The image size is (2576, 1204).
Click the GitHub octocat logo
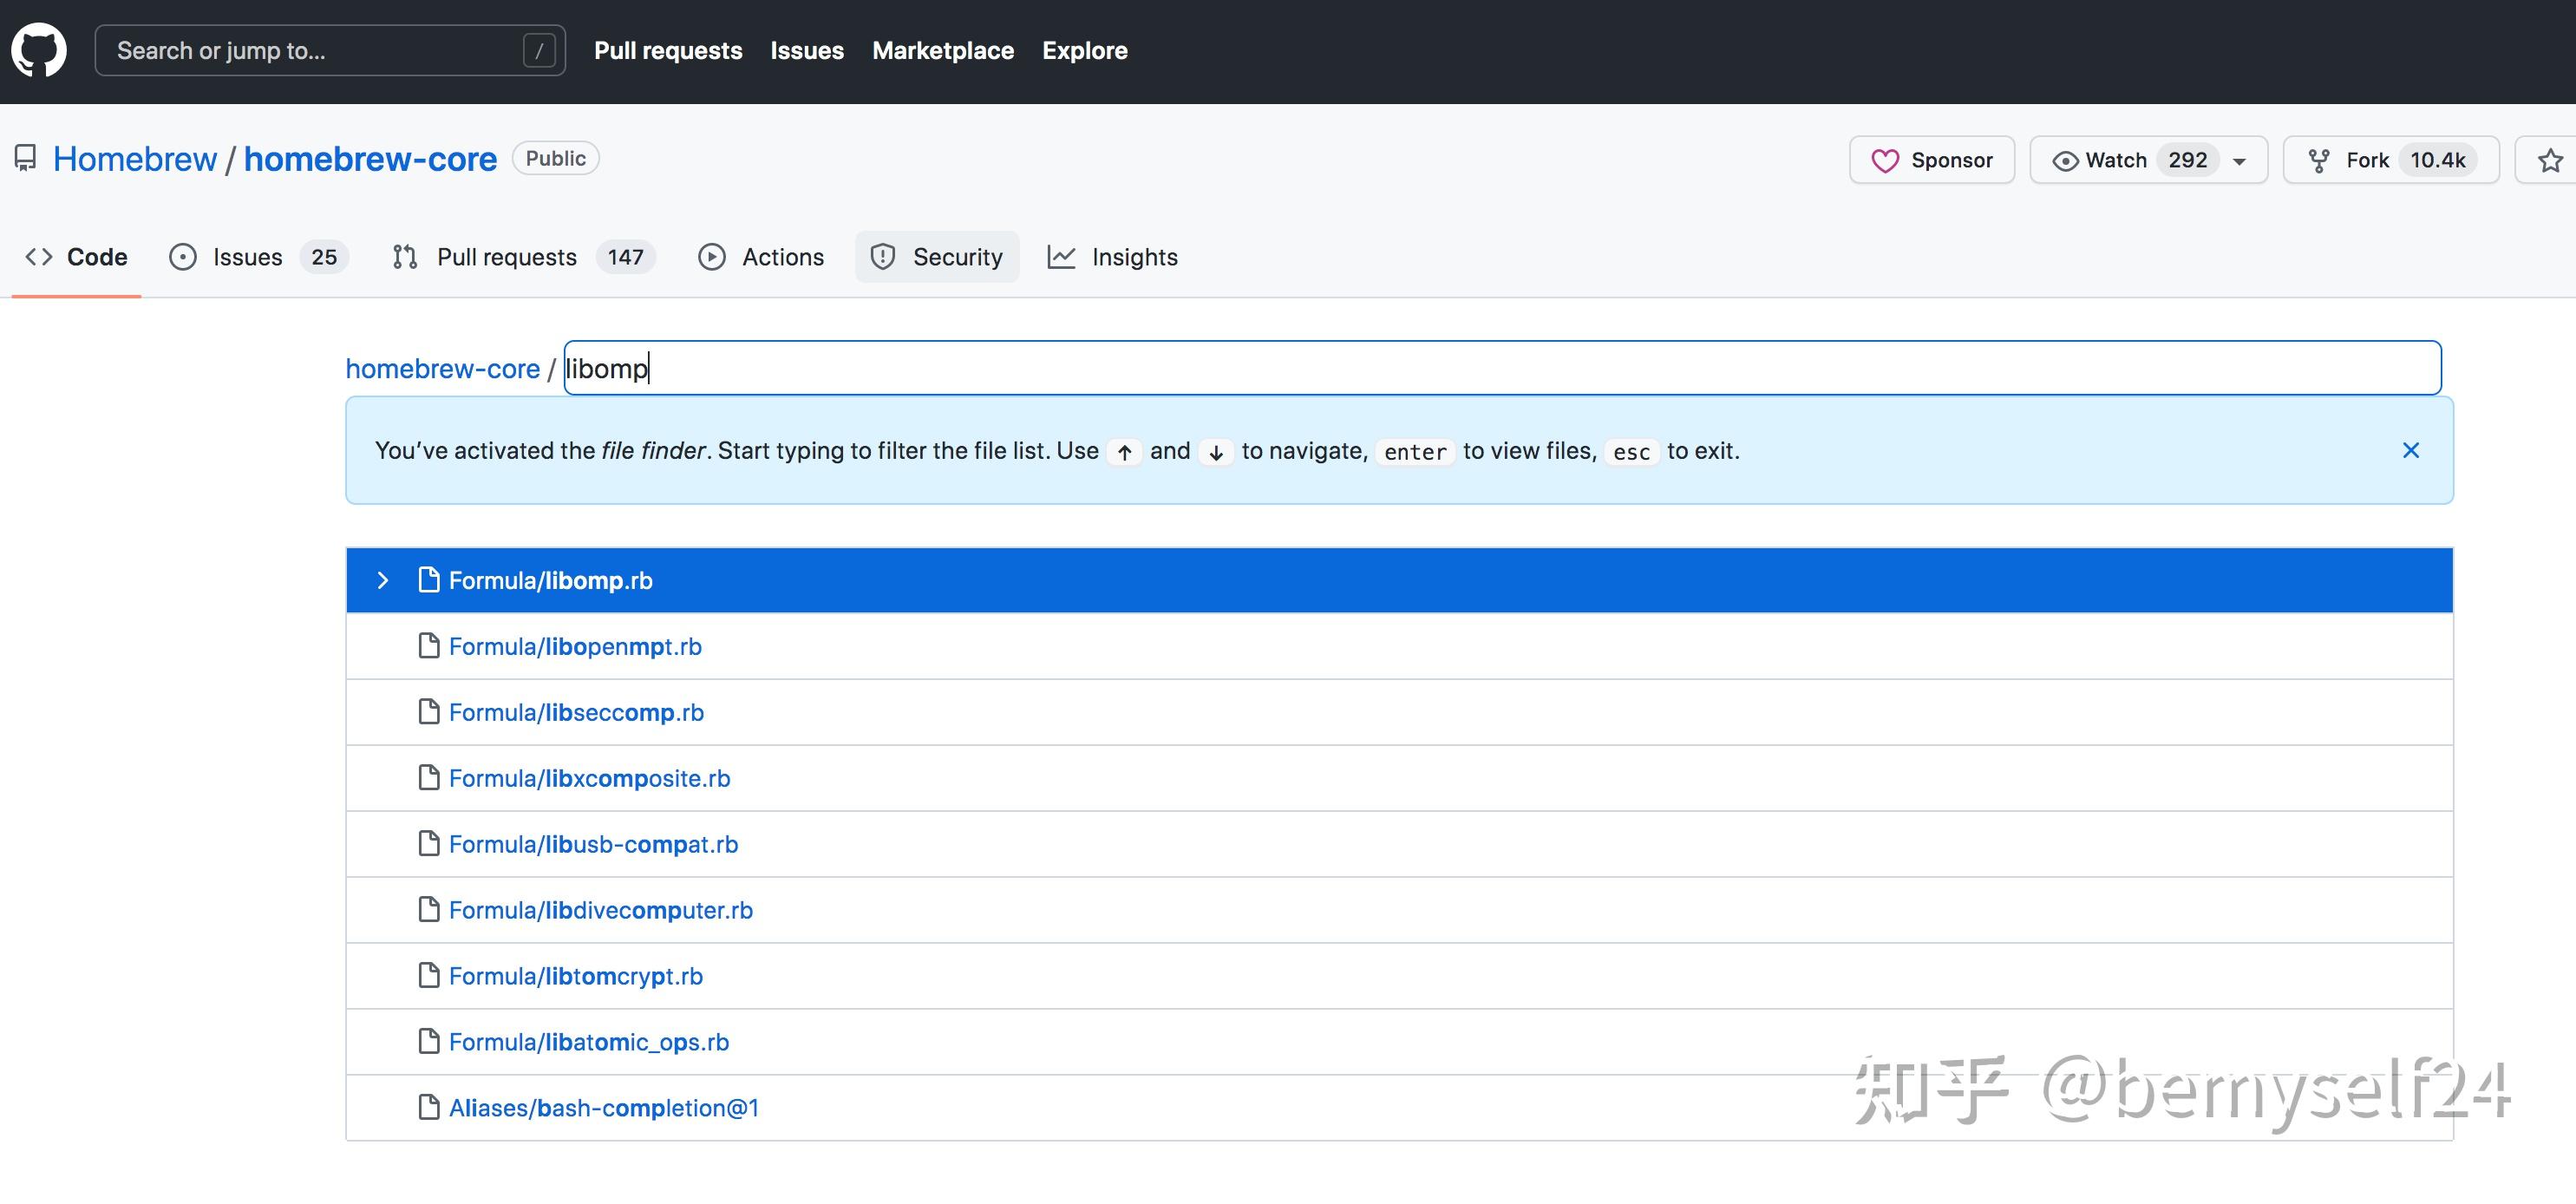[x=39, y=50]
